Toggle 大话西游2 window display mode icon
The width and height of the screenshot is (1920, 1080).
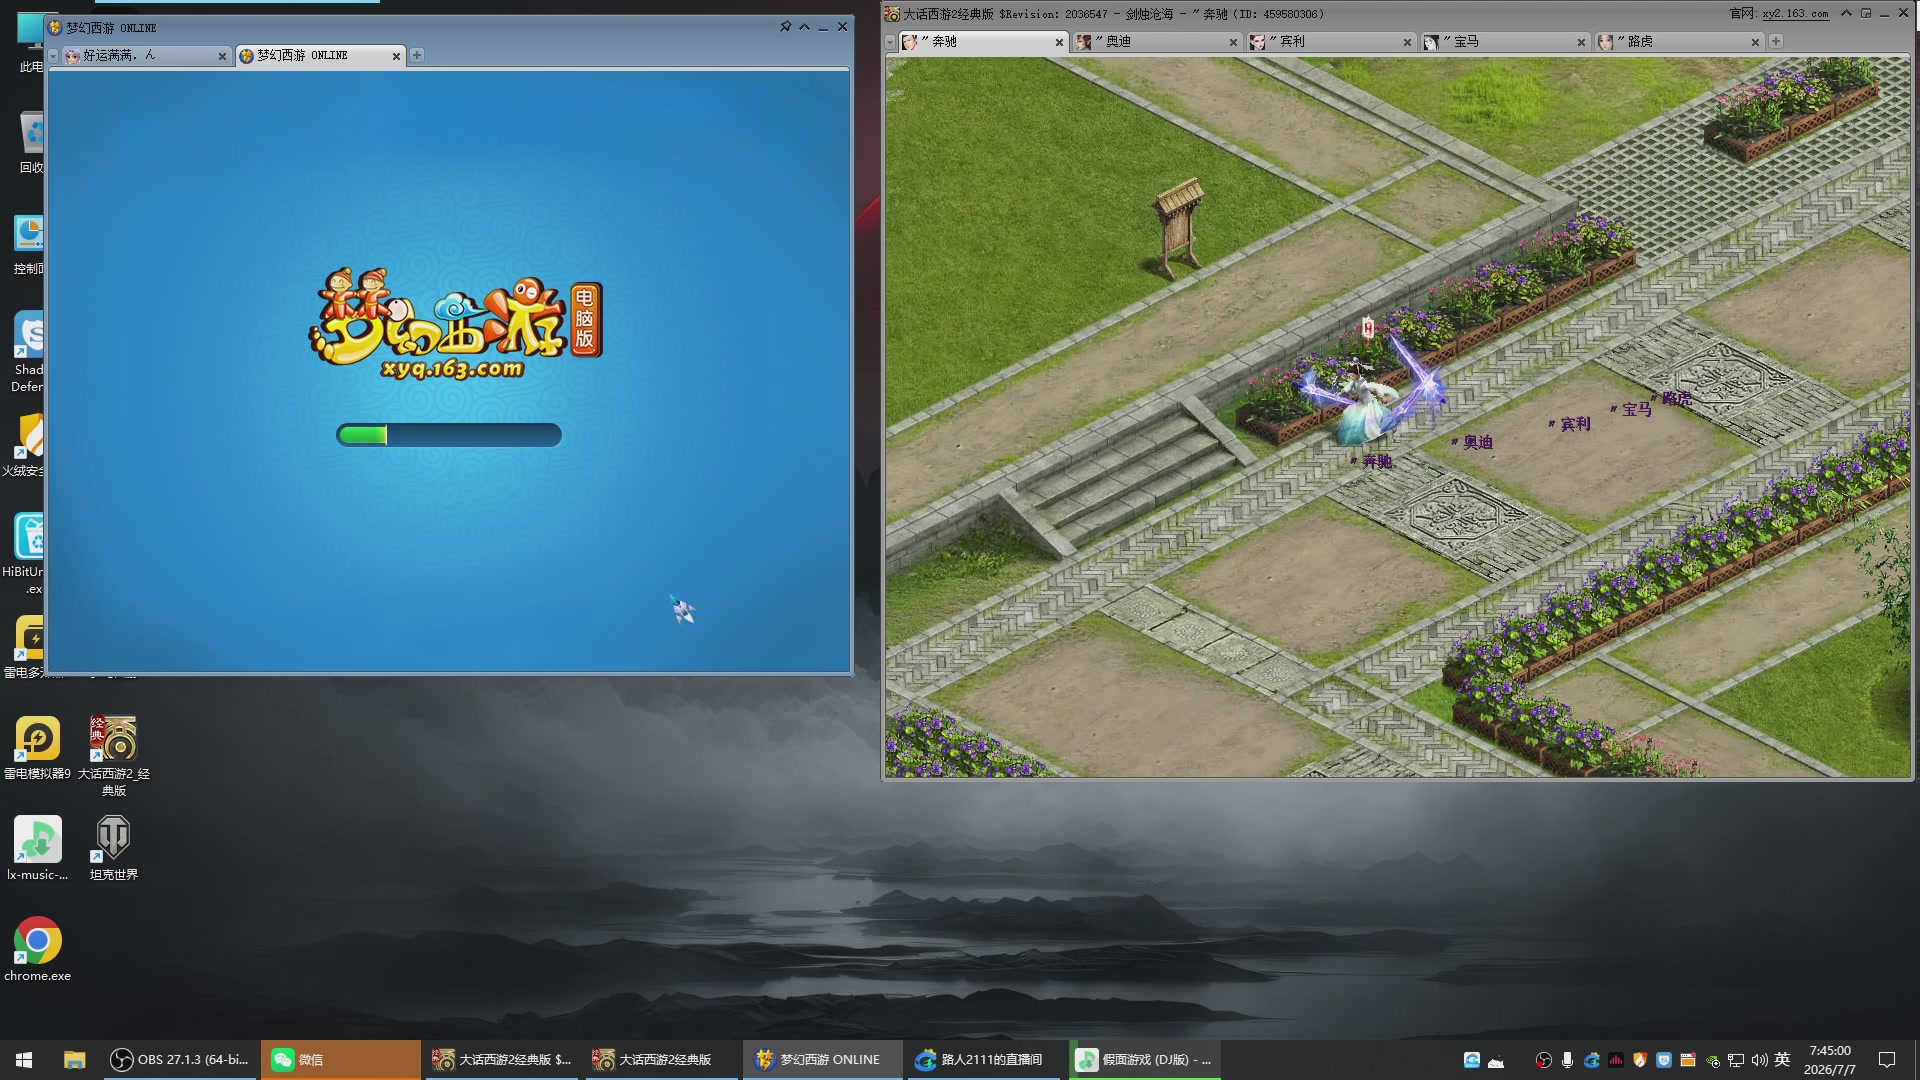point(1865,13)
